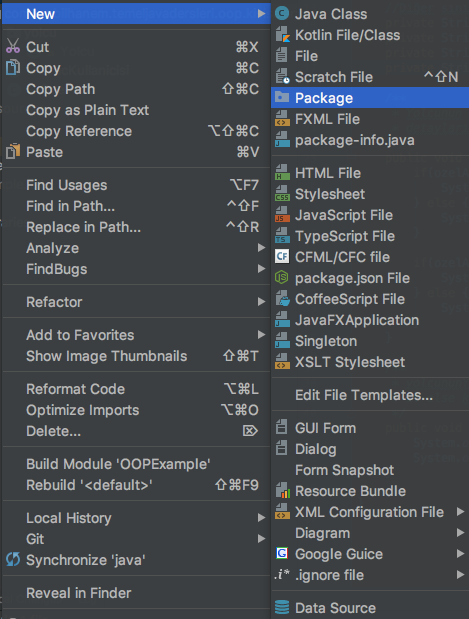Viewport: 469px width, 619px height.
Task: Expand the Git submenu arrow
Action: pyautogui.click(x=261, y=538)
